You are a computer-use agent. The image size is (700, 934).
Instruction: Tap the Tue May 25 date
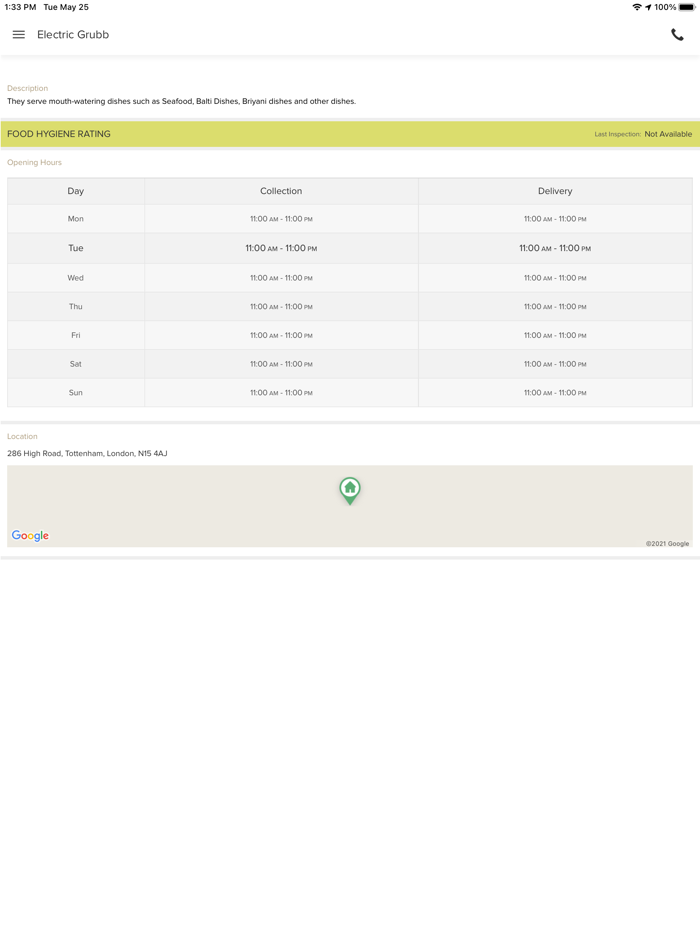click(66, 7)
